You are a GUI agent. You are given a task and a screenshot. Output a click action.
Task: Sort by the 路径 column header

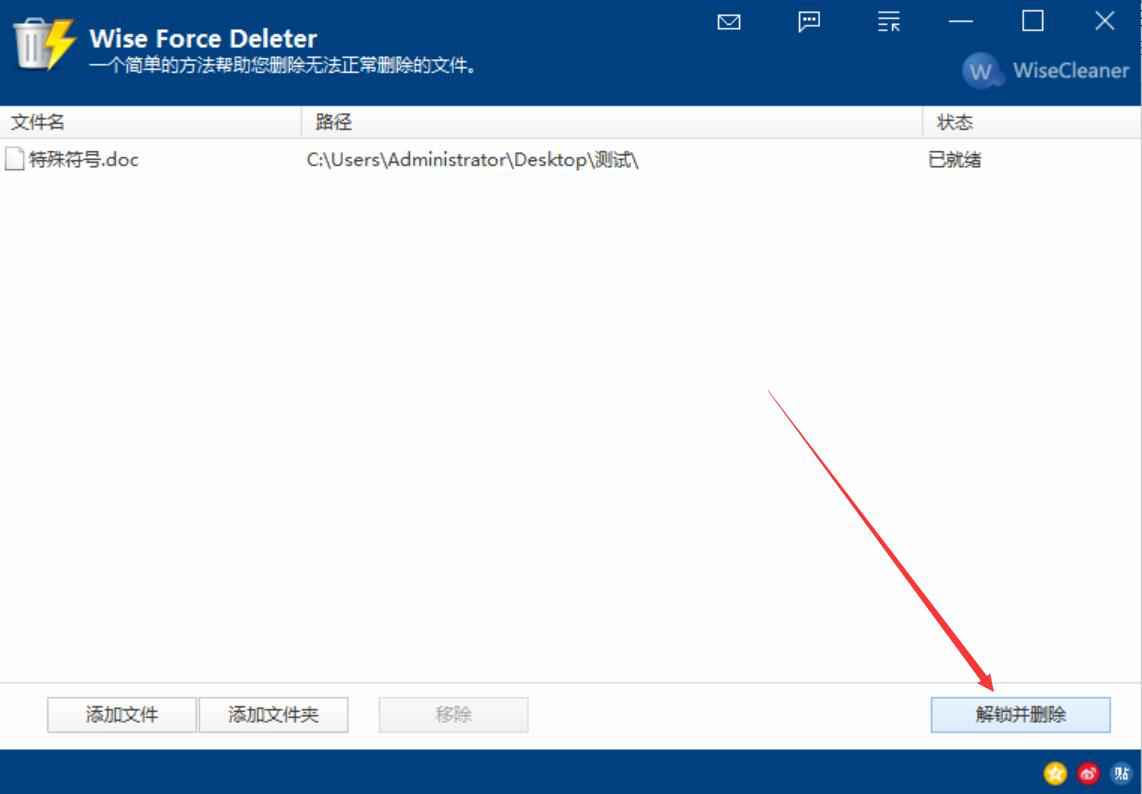click(x=612, y=122)
